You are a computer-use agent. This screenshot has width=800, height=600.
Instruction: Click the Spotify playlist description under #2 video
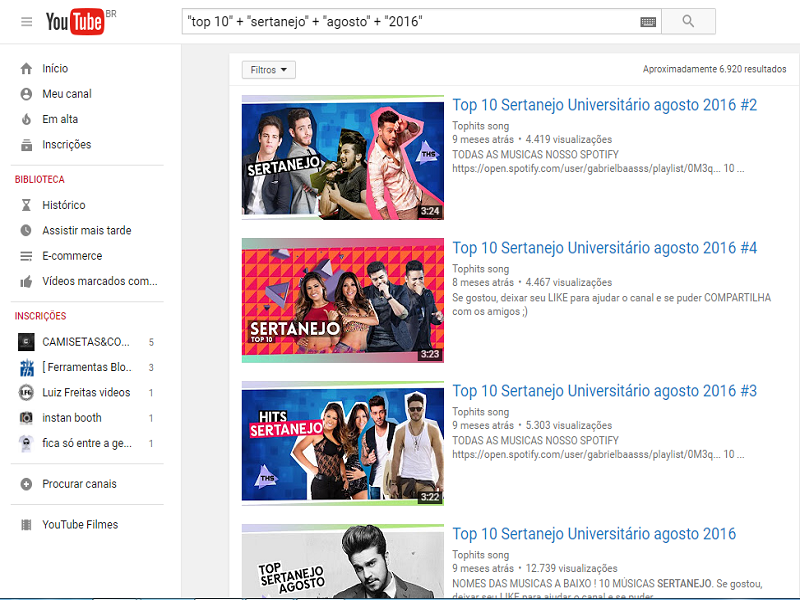[x=598, y=161]
